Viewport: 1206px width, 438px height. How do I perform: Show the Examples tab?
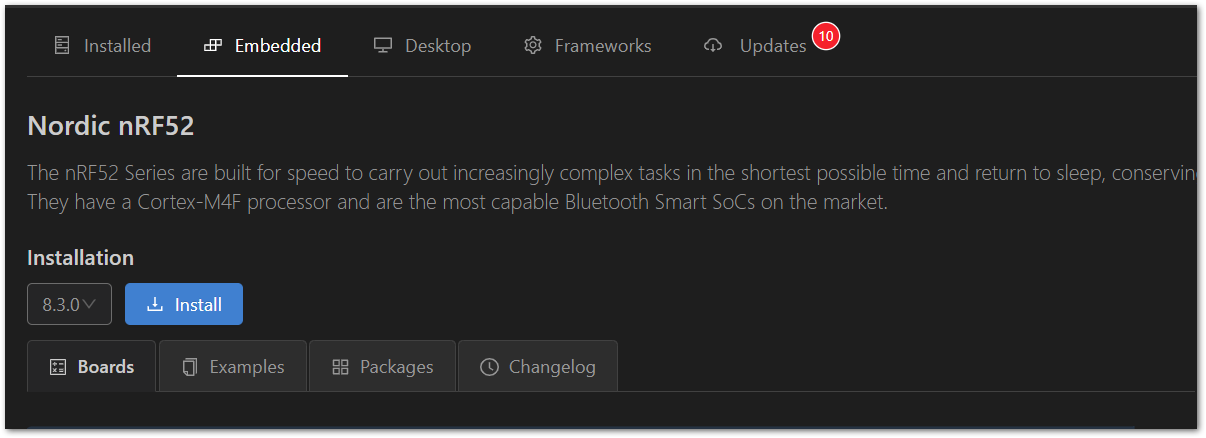(x=233, y=367)
